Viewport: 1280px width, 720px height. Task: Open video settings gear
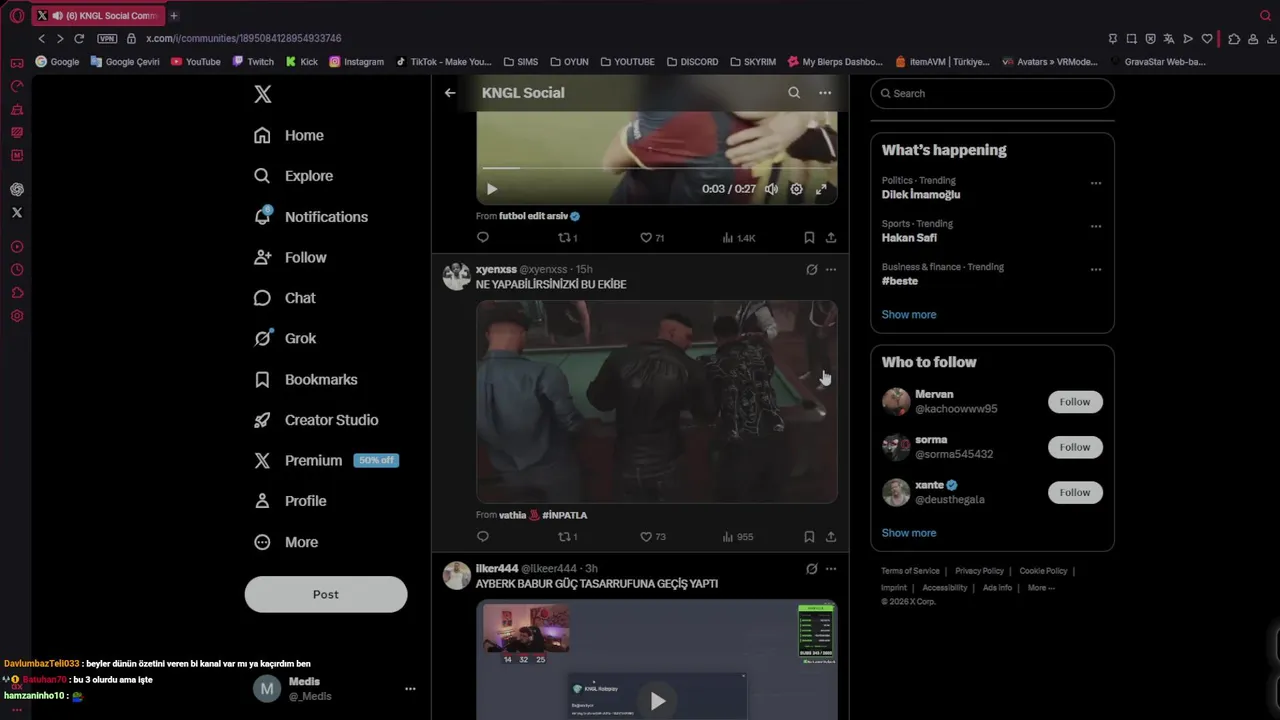pyautogui.click(x=796, y=189)
